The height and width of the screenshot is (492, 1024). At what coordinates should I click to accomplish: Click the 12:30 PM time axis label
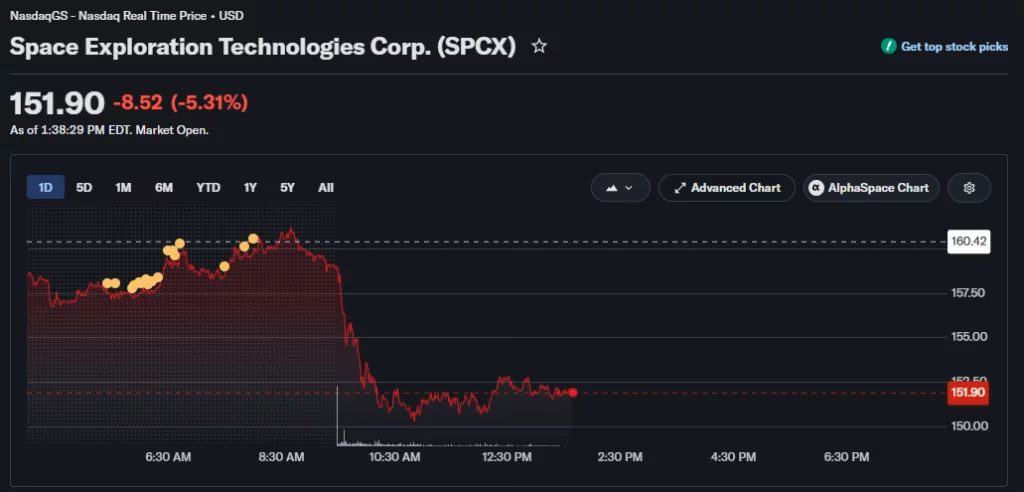pyautogui.click(x=507, y=457)
